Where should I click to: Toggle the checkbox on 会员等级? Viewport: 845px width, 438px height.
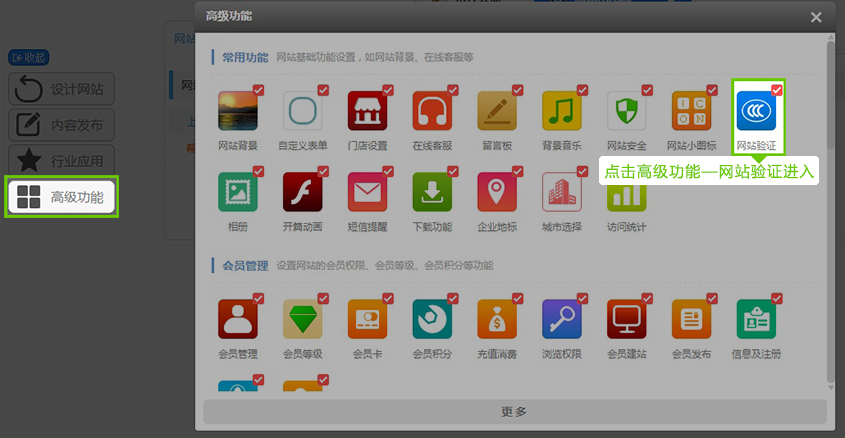point(323,298)
